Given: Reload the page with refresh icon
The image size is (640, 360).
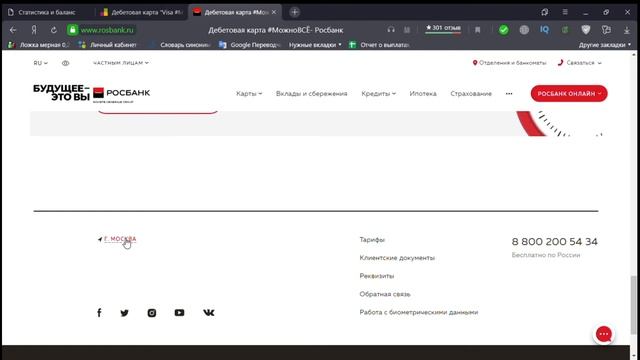Looking at the screenshot, I should (x=53, y=30).
